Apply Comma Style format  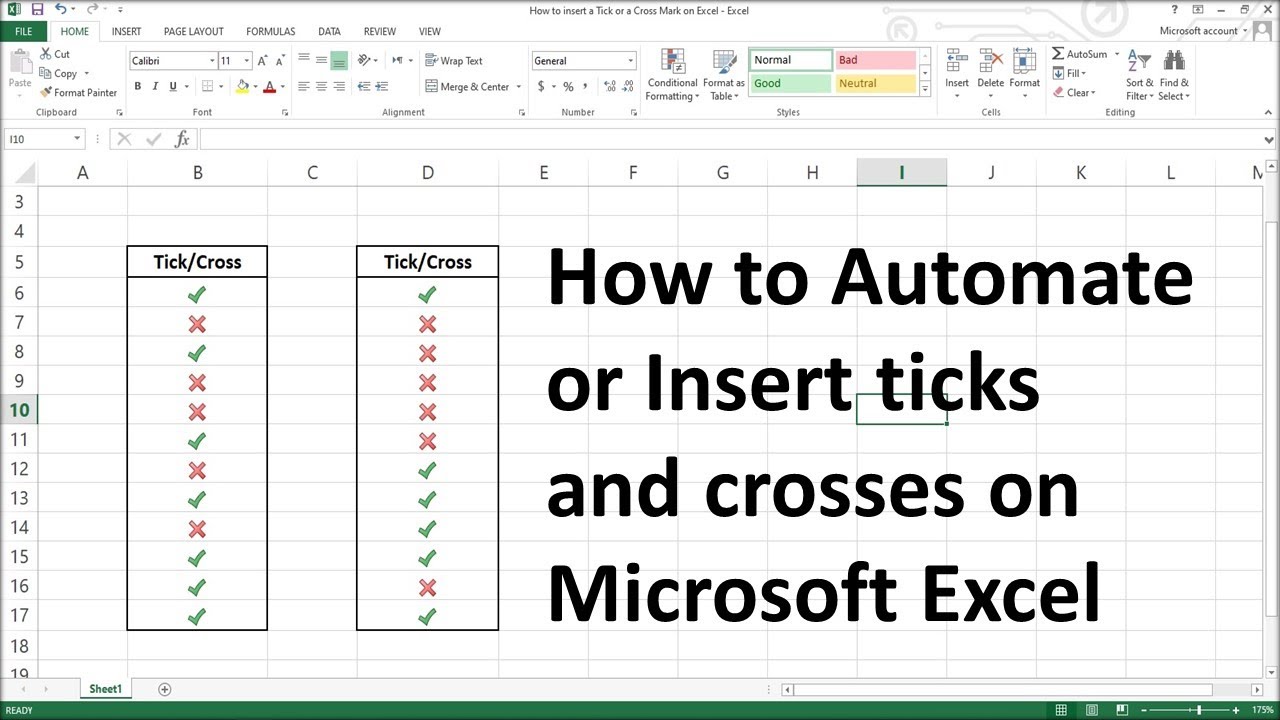tap(584, 87)
